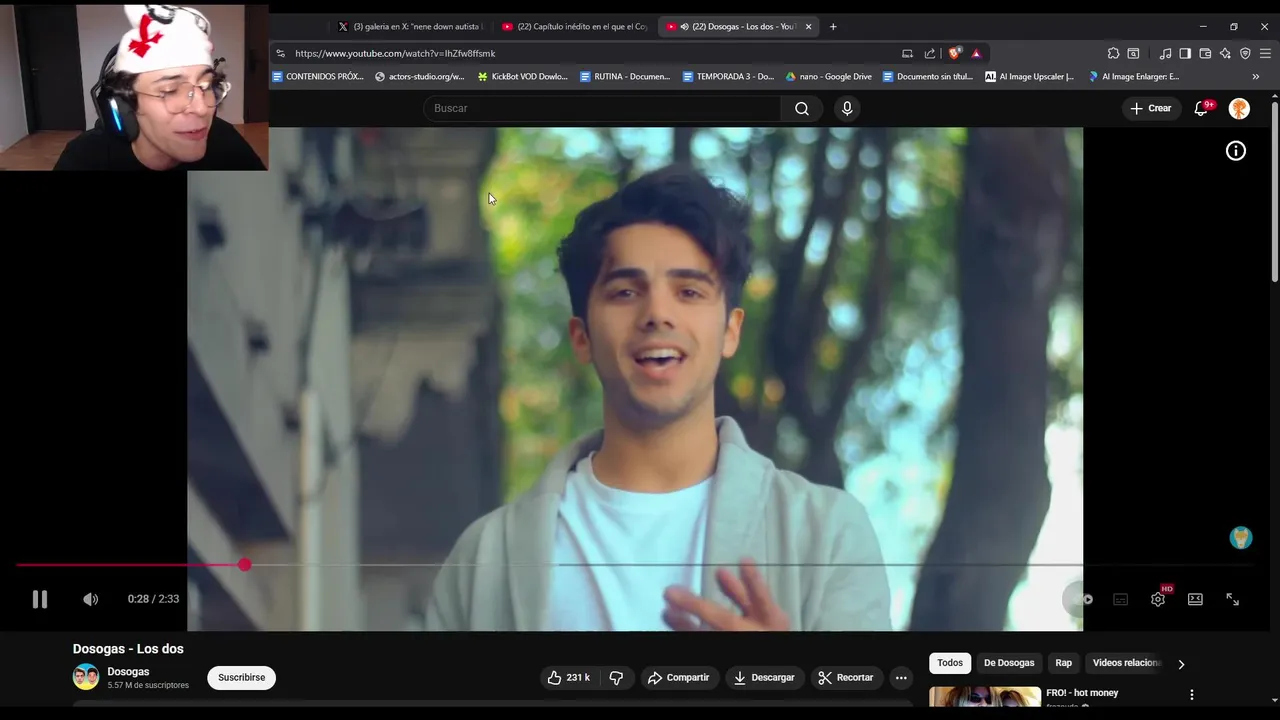Screen dimensions: 1280x720
Task: Mute the video using the speaker icon
Action: coord(90,599)
